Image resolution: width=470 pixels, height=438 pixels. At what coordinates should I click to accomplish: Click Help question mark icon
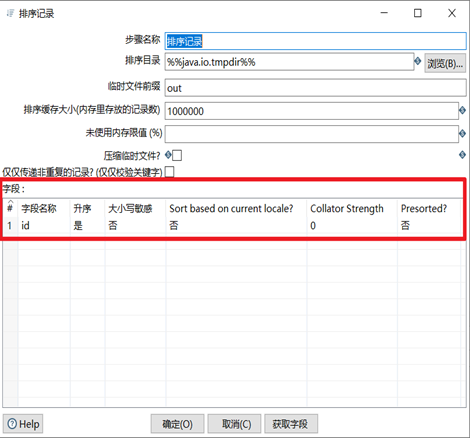point(12,424)
